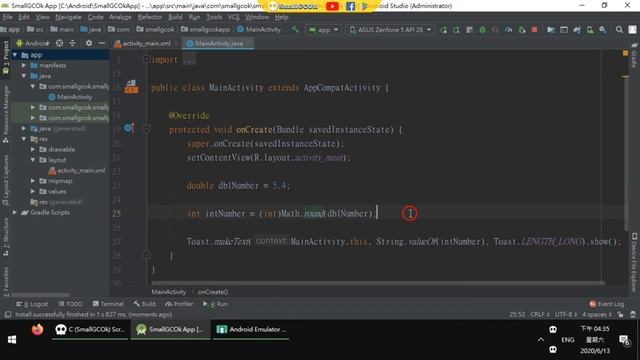Open Project panel gear settings

89,43
